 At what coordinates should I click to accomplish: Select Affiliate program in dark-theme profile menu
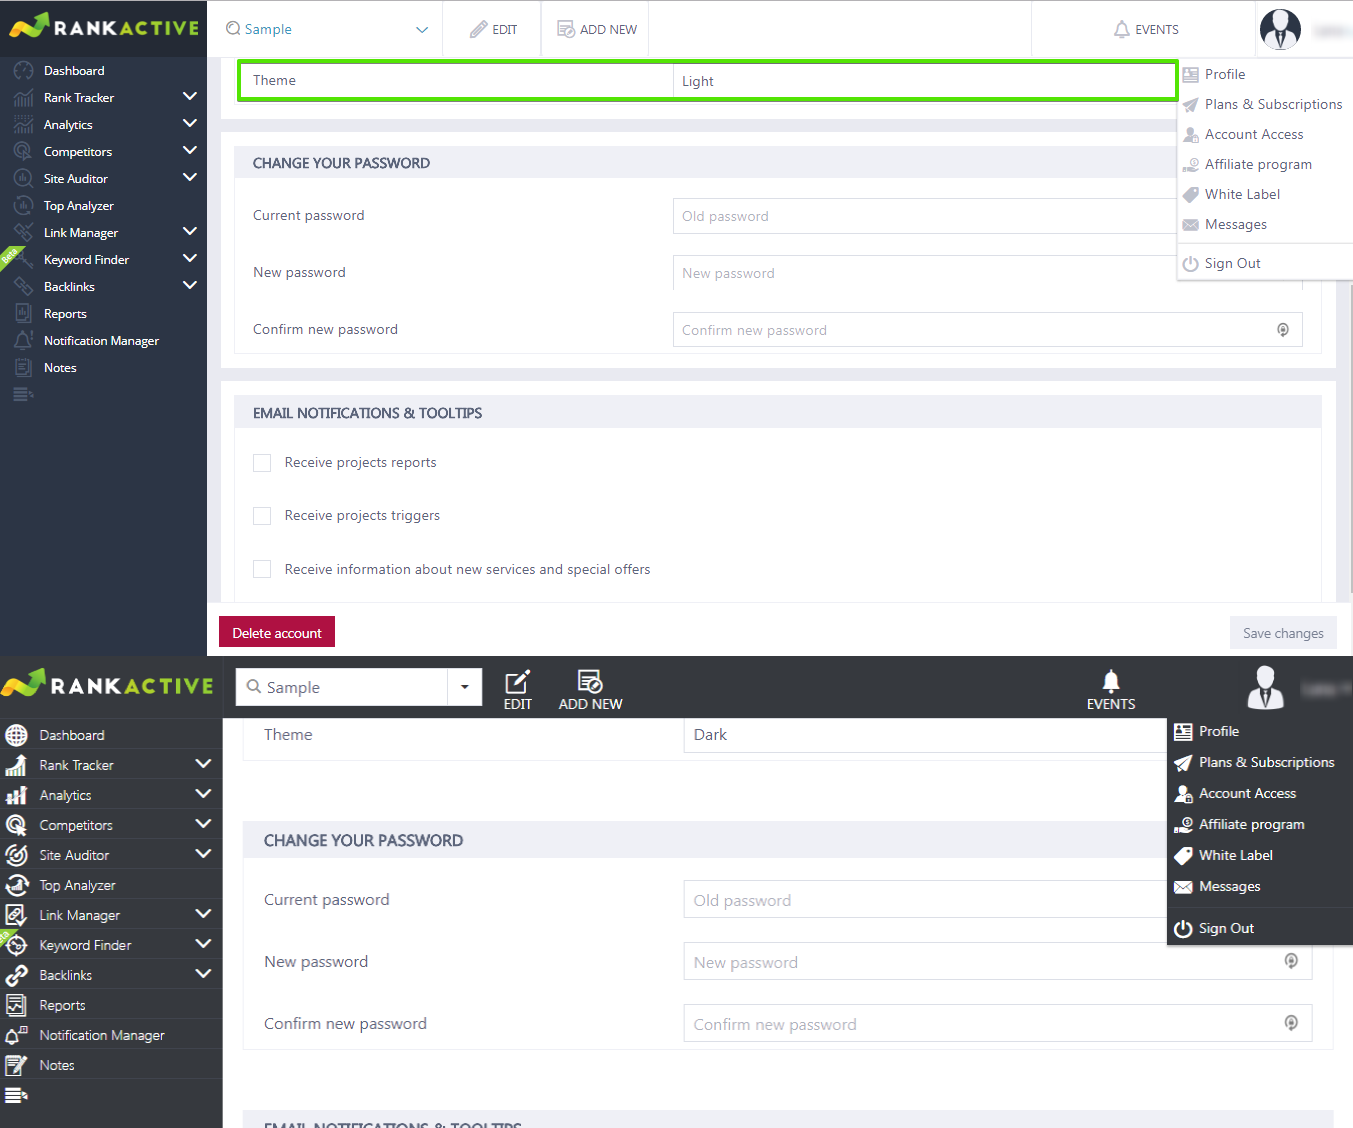[1251, 824]
